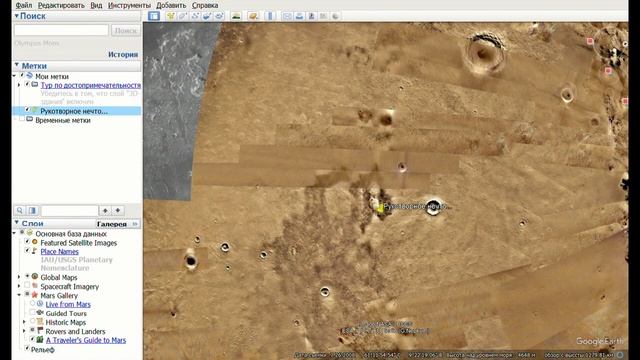This screenshot has height=360, width=640.
Task: Click the Mars Gallery red star icon
Action: [x=35, y=295]
